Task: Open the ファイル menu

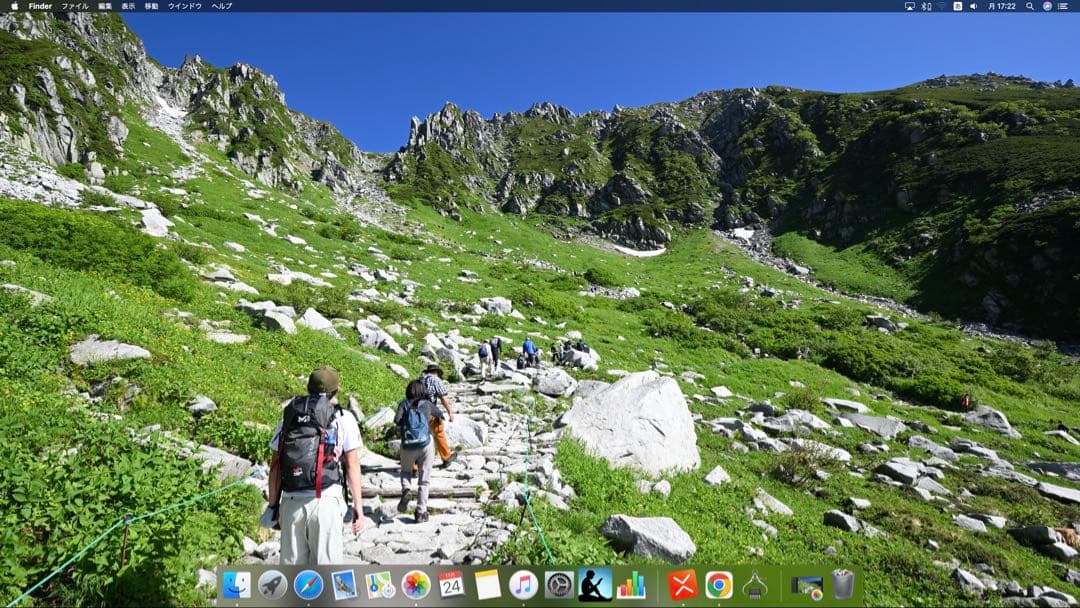Action: pyautogui.click(x=75, y=6)
